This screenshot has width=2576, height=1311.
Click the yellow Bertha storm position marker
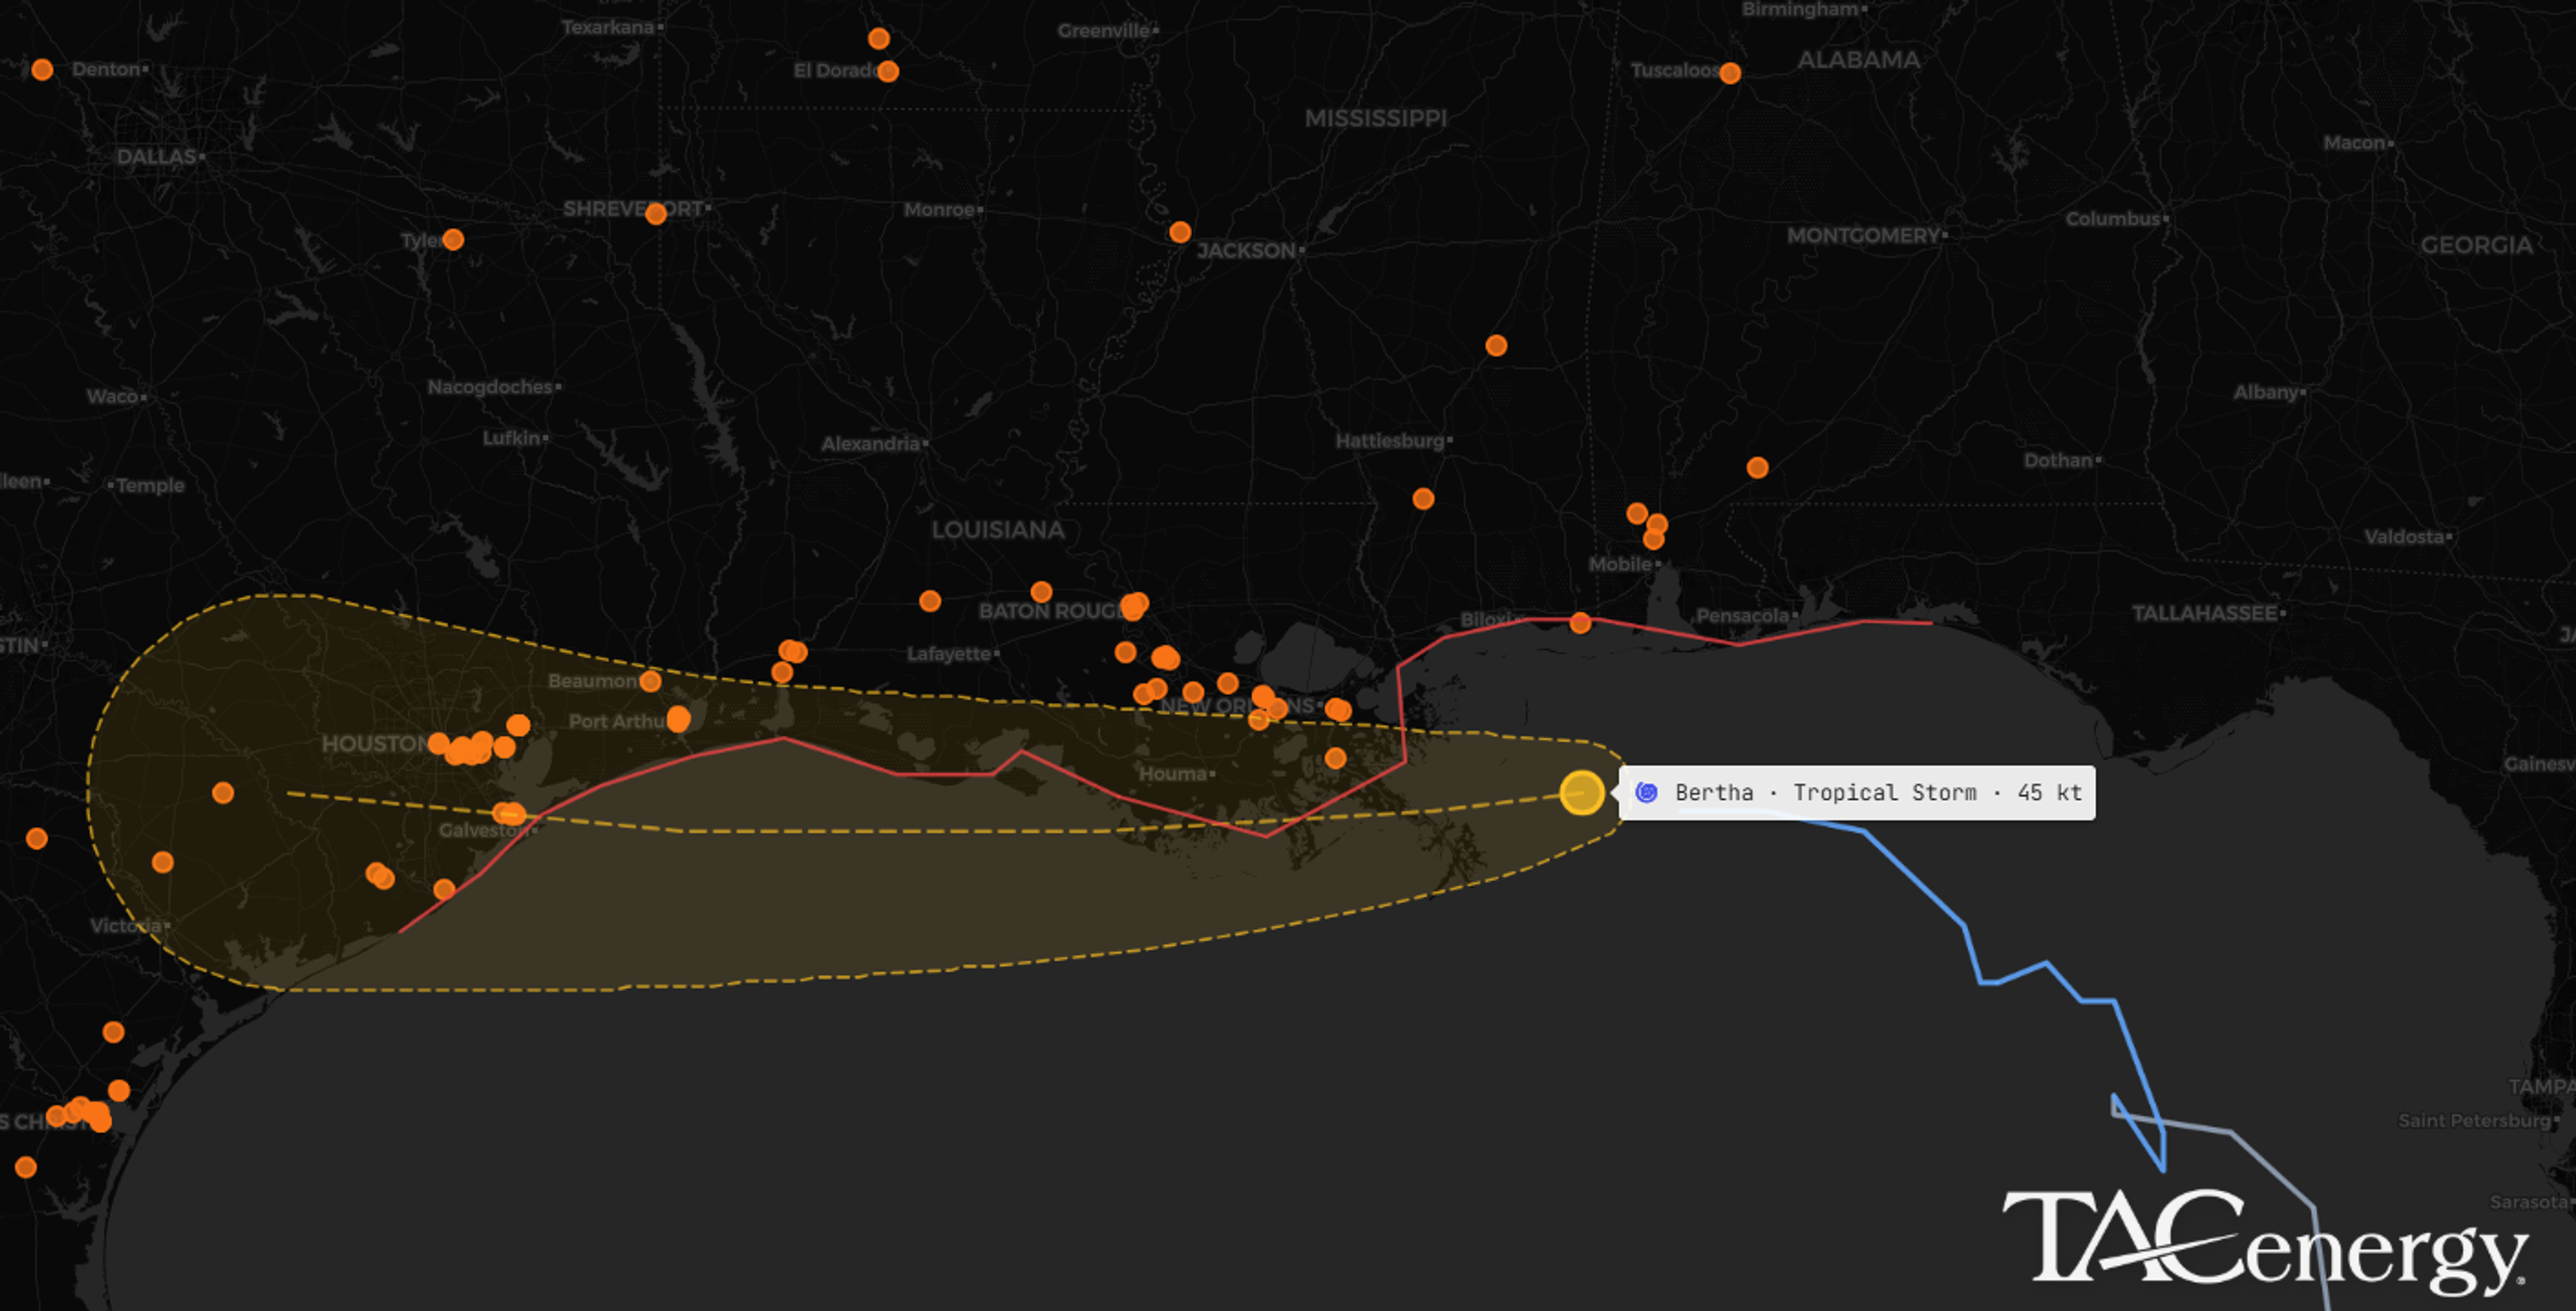(x=1581, y=793)
